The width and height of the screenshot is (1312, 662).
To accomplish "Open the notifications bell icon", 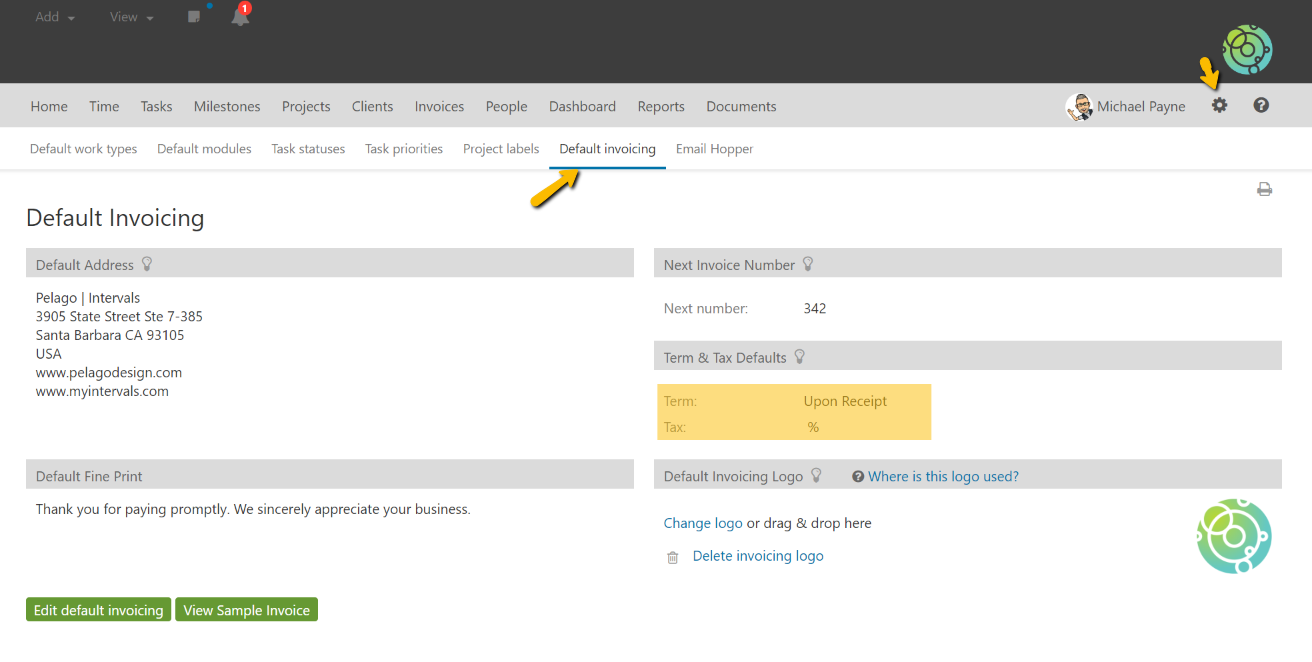I will pyautogui.click(x=240, y=17).
